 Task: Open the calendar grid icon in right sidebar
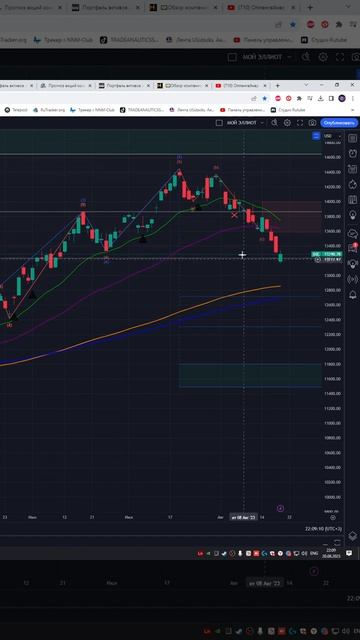[352, 200]
